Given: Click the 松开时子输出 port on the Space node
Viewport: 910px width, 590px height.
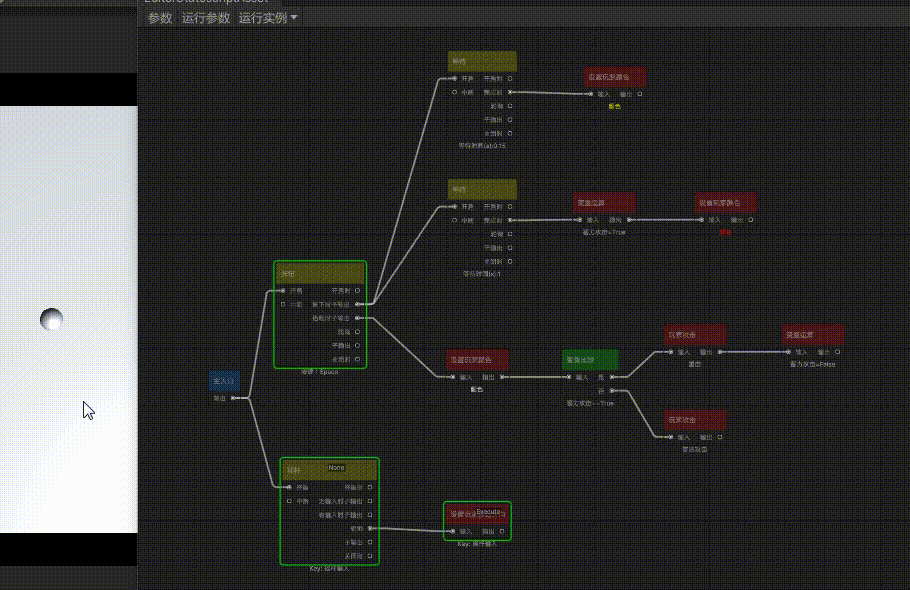Looking at the screenshot, I should [x=358, y=318].
